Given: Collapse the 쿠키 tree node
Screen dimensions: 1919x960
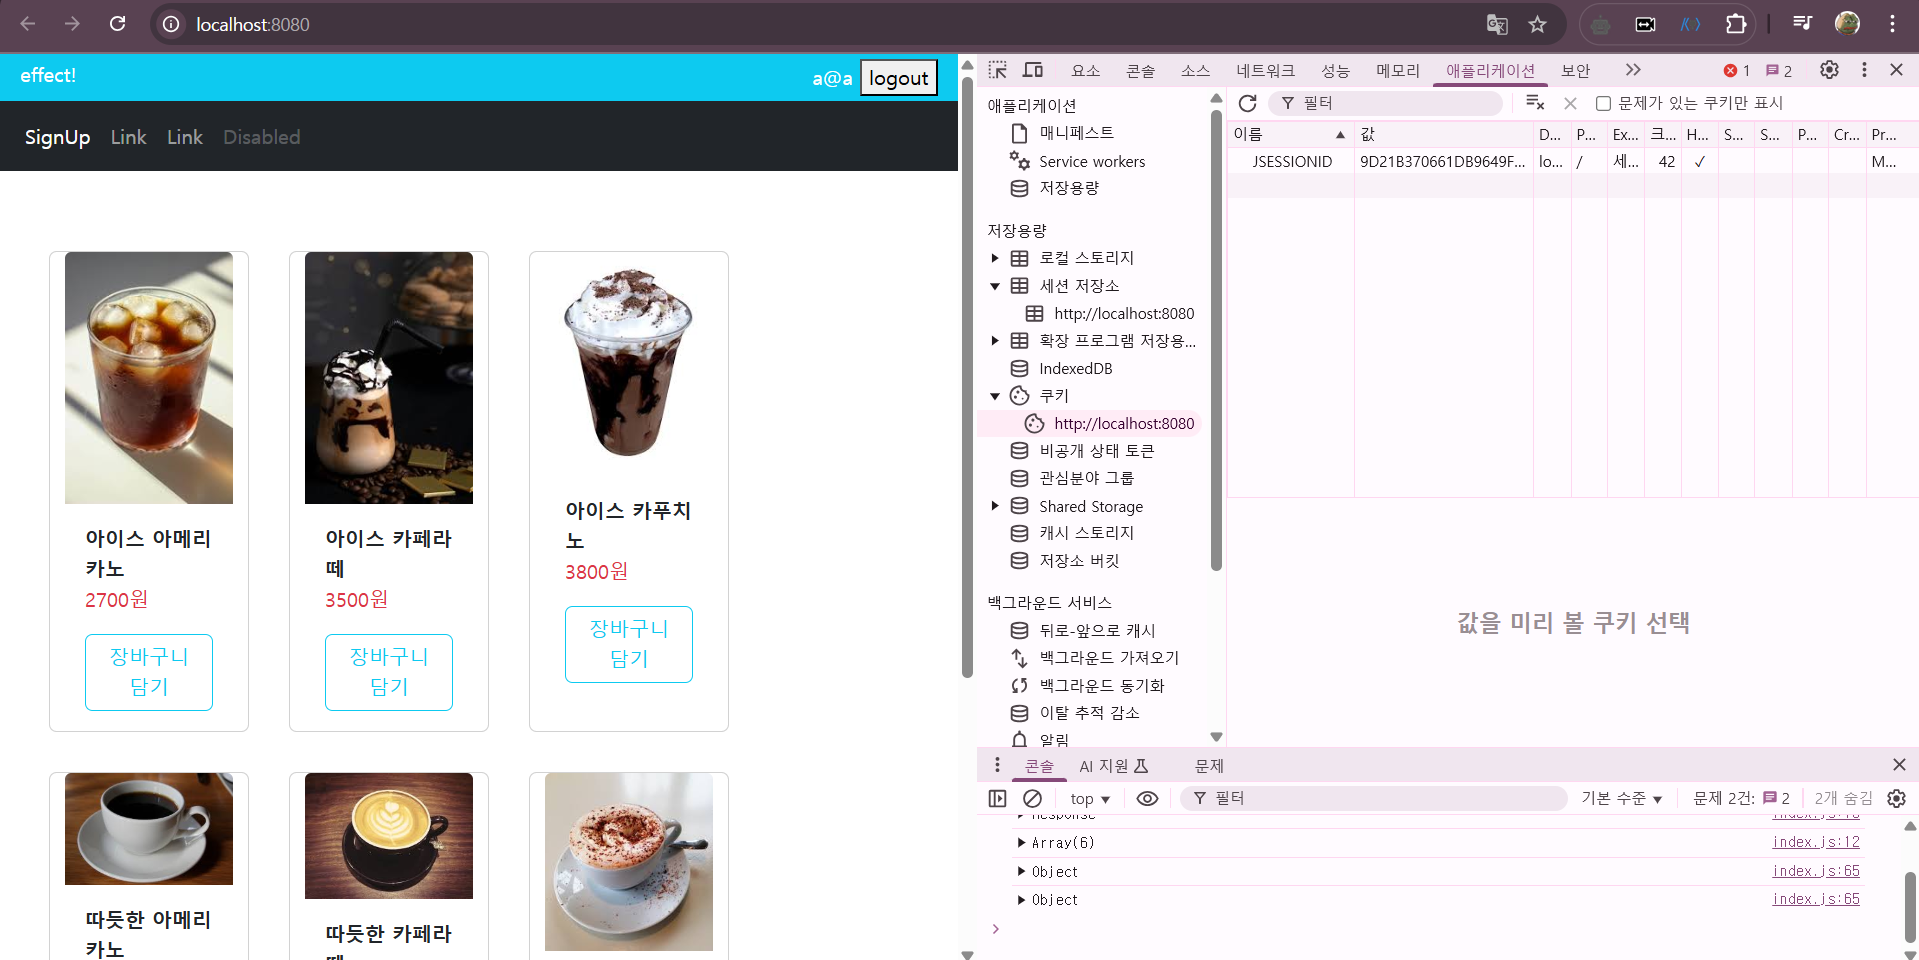Looking at the screenshot, I should click(x=995, y=396).
